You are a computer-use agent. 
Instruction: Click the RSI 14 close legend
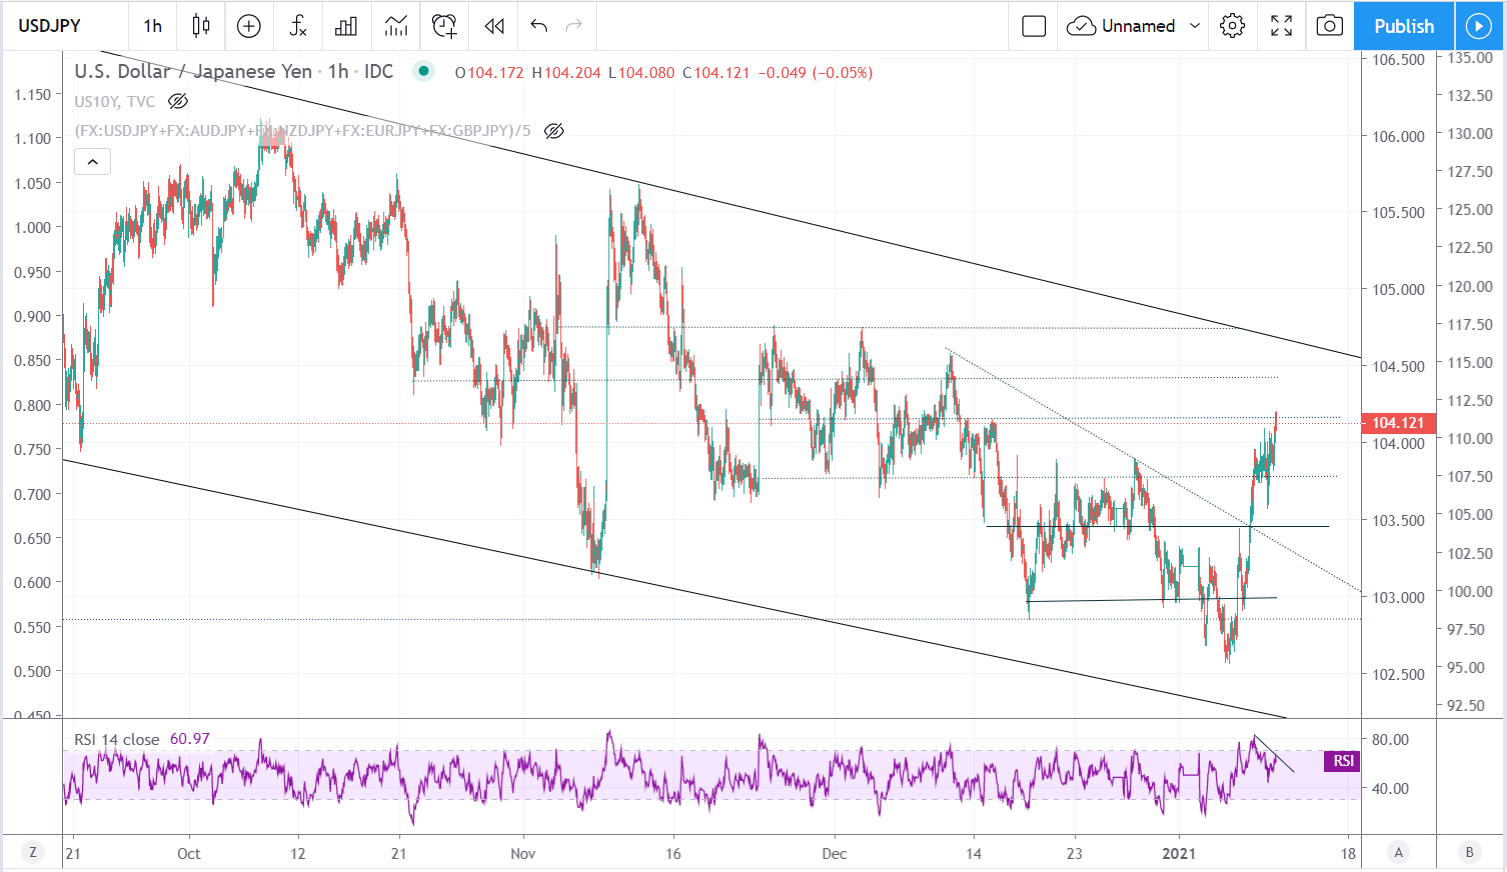pyautogui.click(x=117, y=739)
